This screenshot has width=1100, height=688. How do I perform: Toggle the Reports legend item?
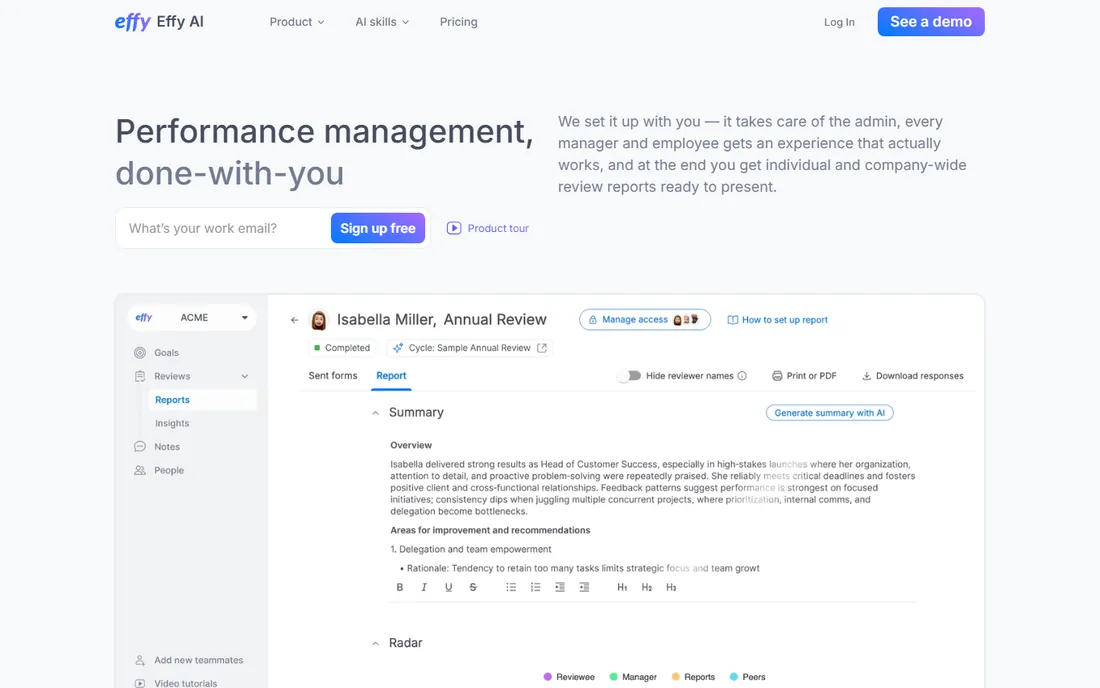(x=693, y=677)
